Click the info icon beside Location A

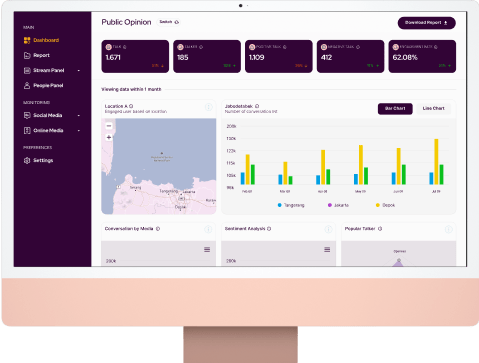(131, 106)
